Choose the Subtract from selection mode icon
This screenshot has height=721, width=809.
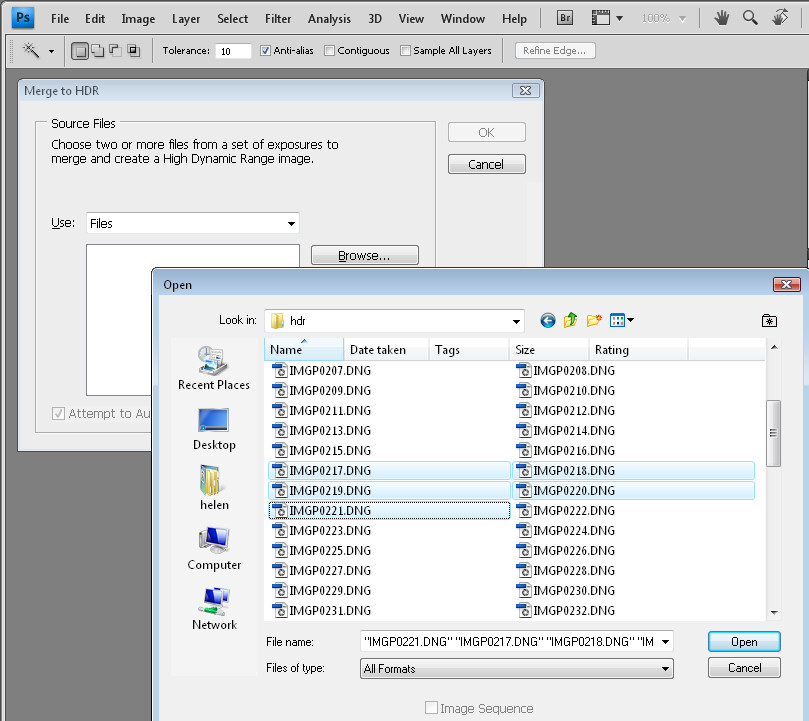point(115,51)
